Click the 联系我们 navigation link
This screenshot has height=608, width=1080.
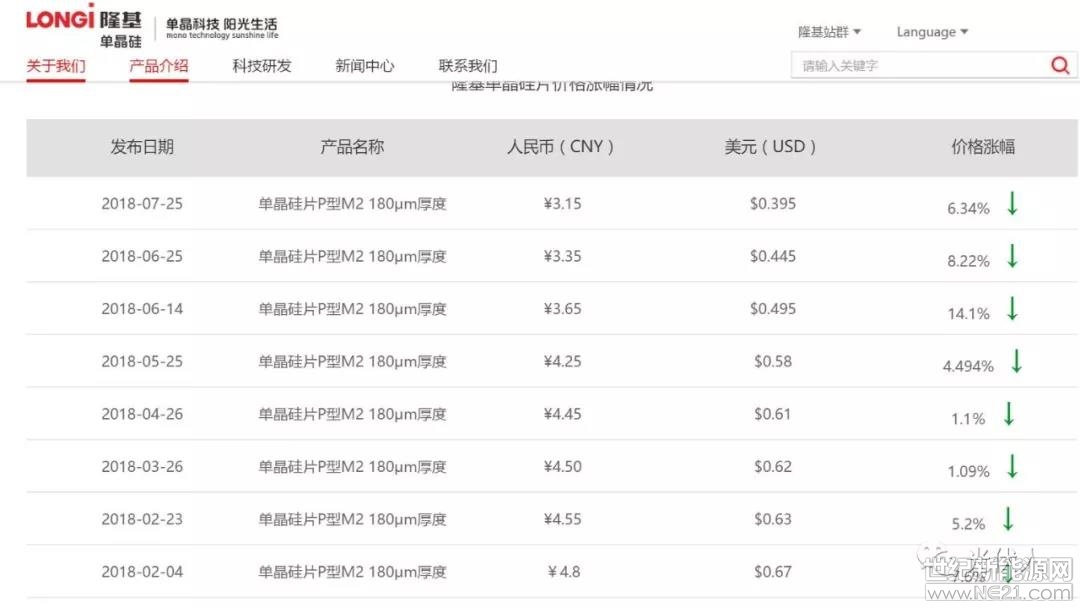[x=468, y=65]
